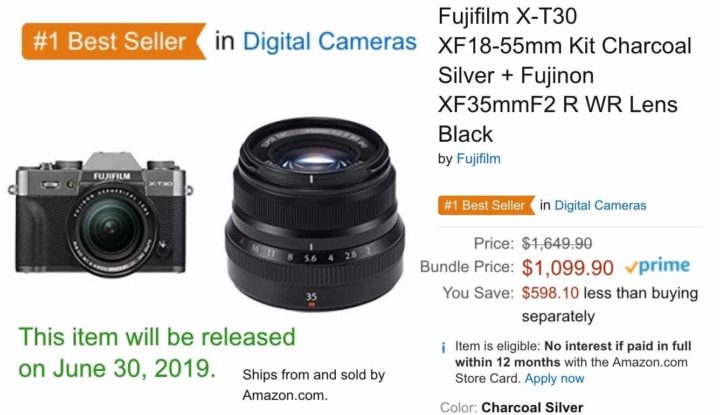Click the Bundle Price label

tap(467, 267)
